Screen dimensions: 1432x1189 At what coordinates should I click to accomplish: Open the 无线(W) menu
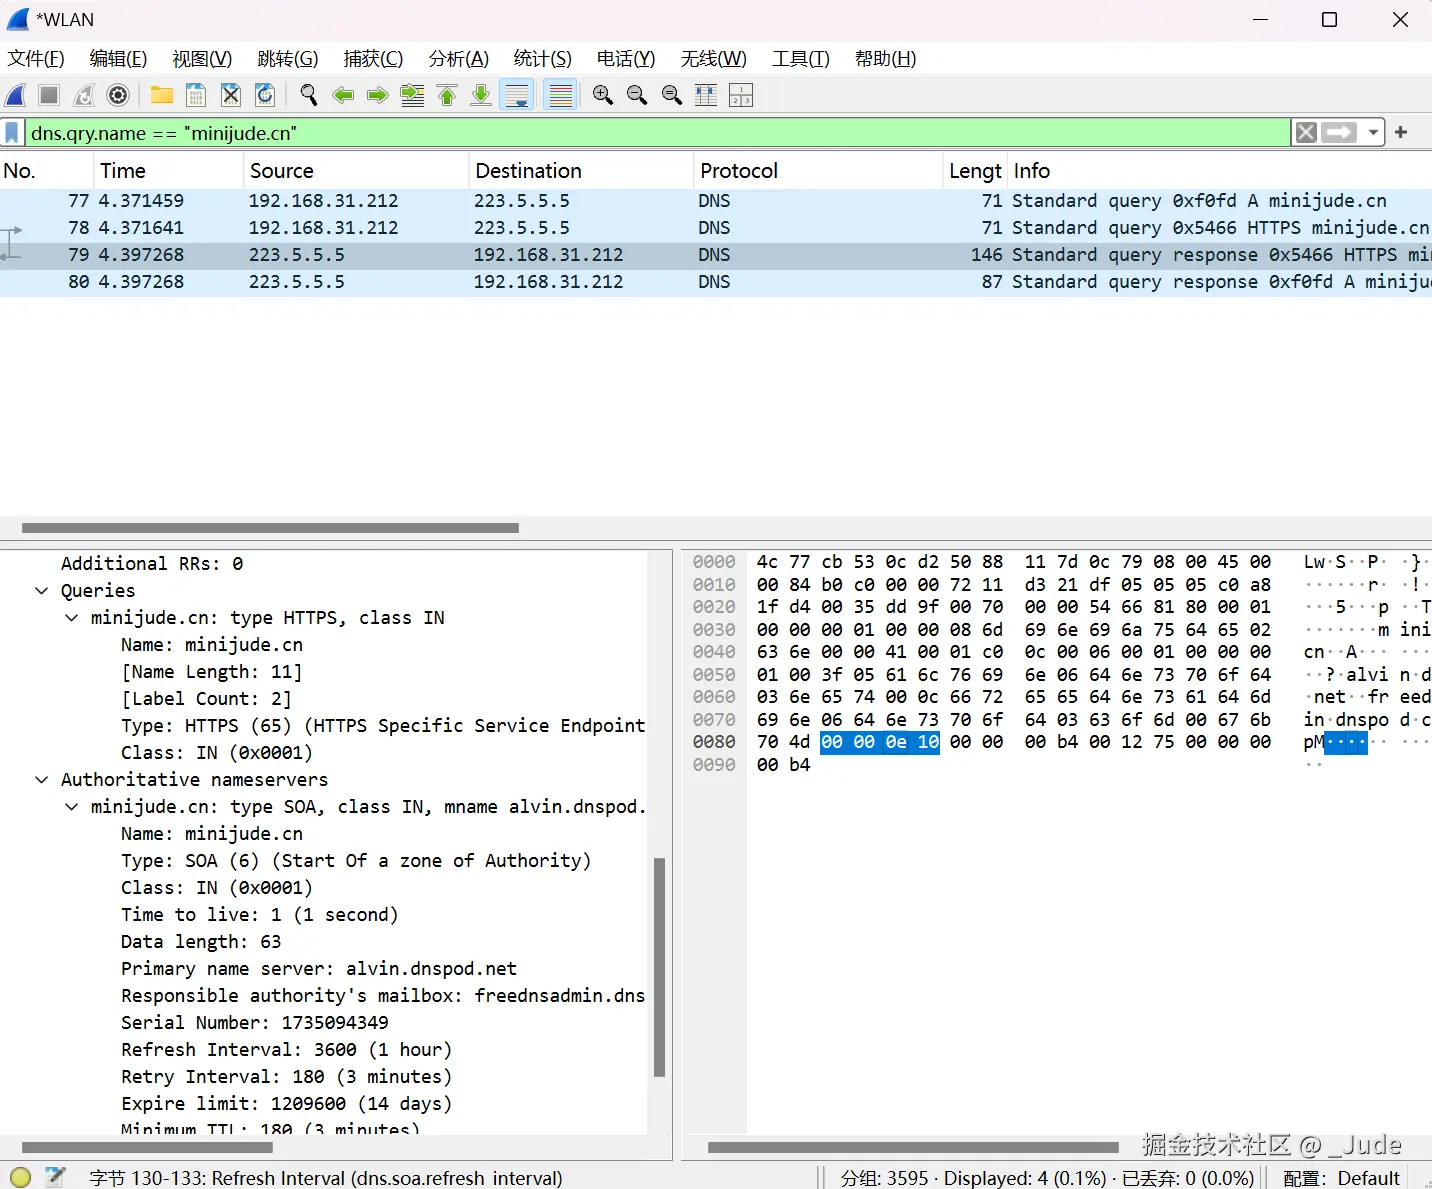click(x=714, y=58)
